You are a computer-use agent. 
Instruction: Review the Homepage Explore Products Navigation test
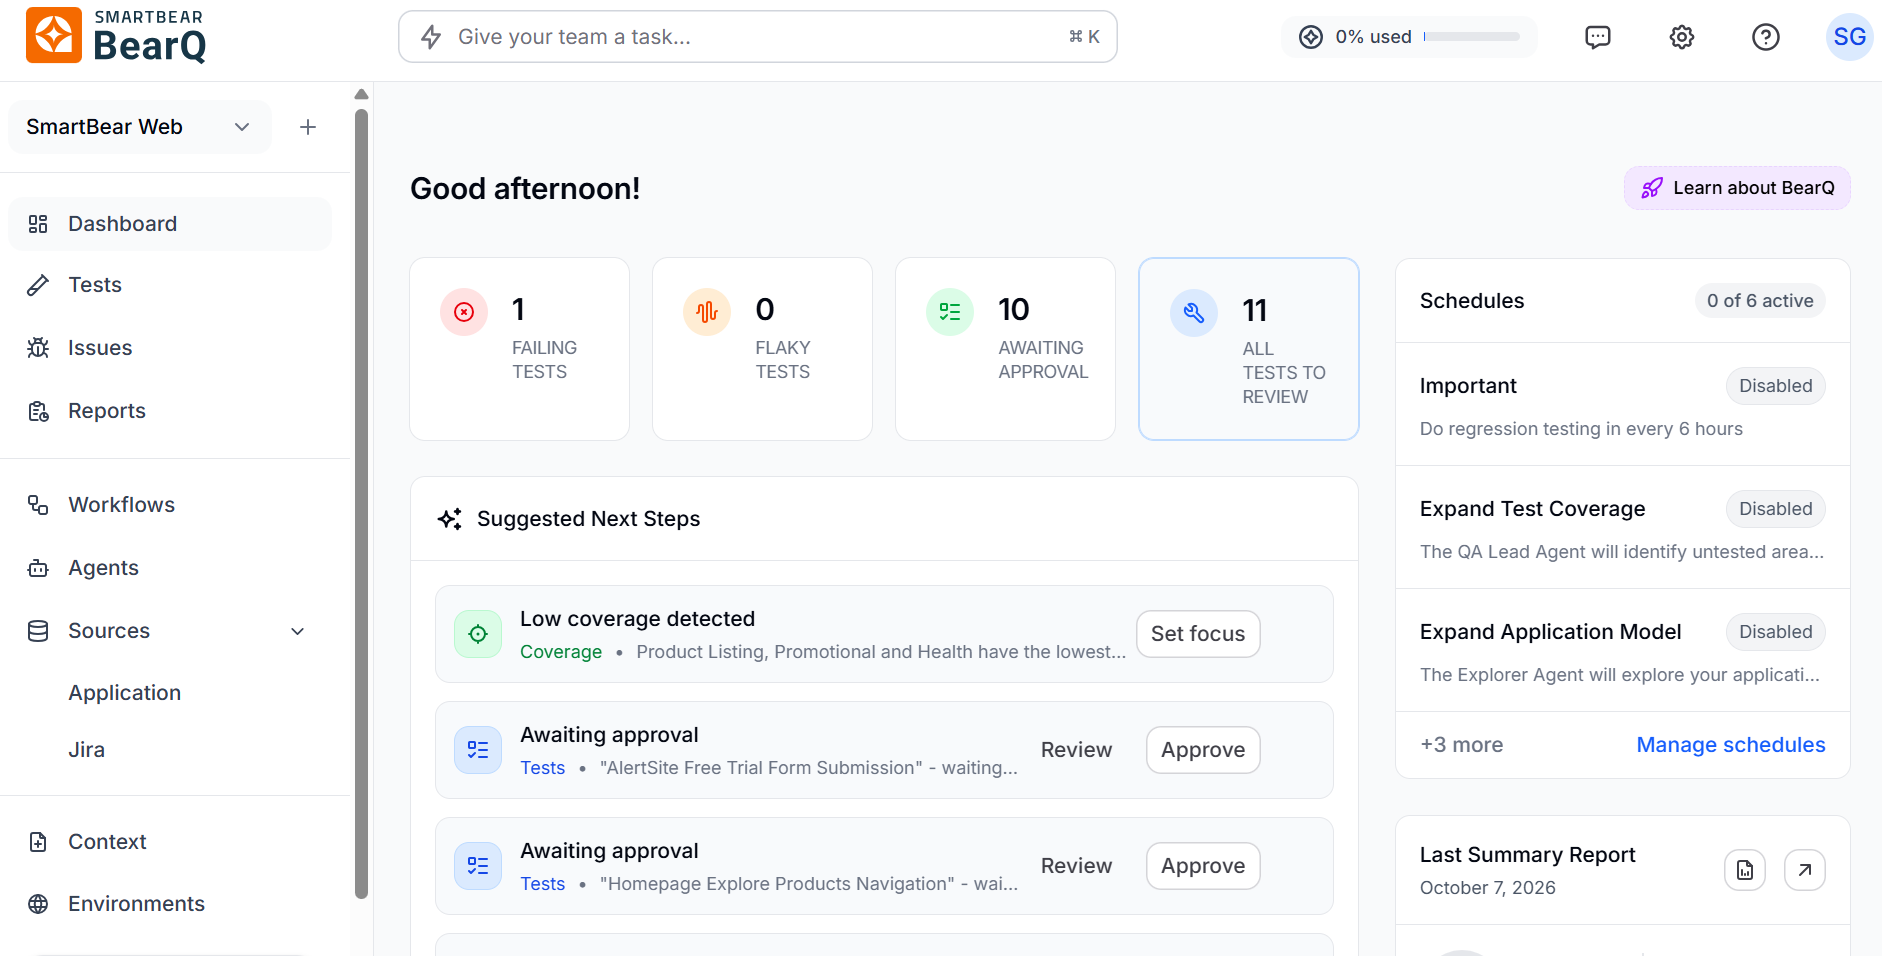(1076, 866)
